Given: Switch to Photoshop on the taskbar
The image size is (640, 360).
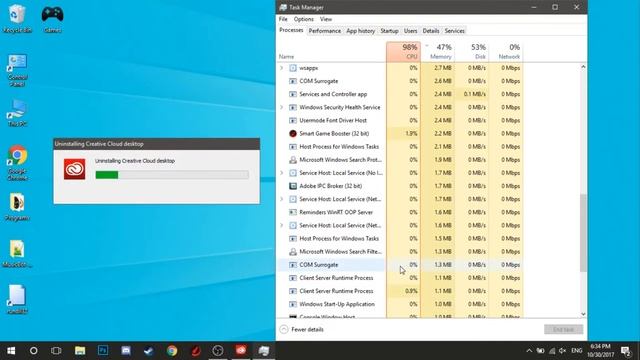Looking at the screenshot, I should pyautogui.click(x=103, y=351).
